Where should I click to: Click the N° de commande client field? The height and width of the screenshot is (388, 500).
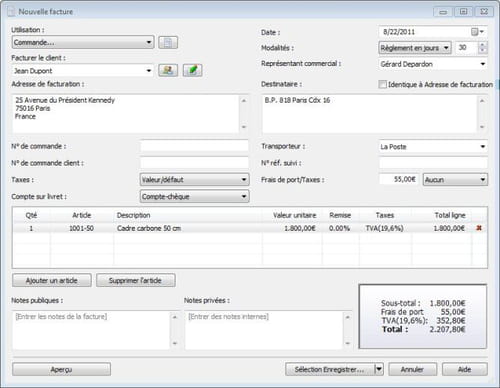click(194, 163)
